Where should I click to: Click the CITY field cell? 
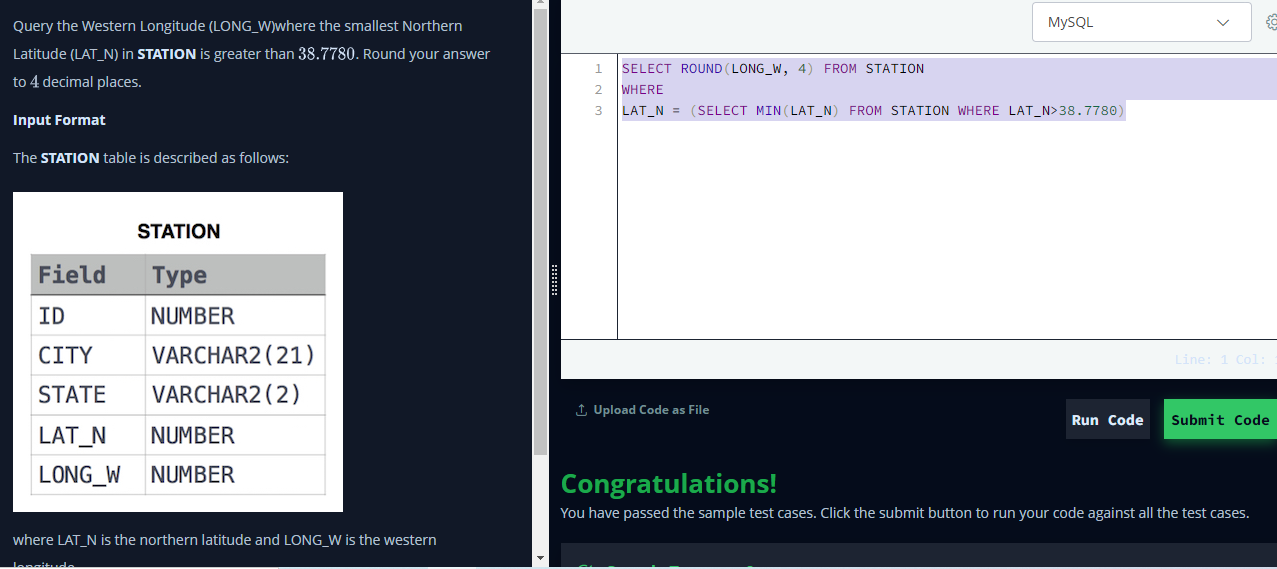click(x=88, y=355)
